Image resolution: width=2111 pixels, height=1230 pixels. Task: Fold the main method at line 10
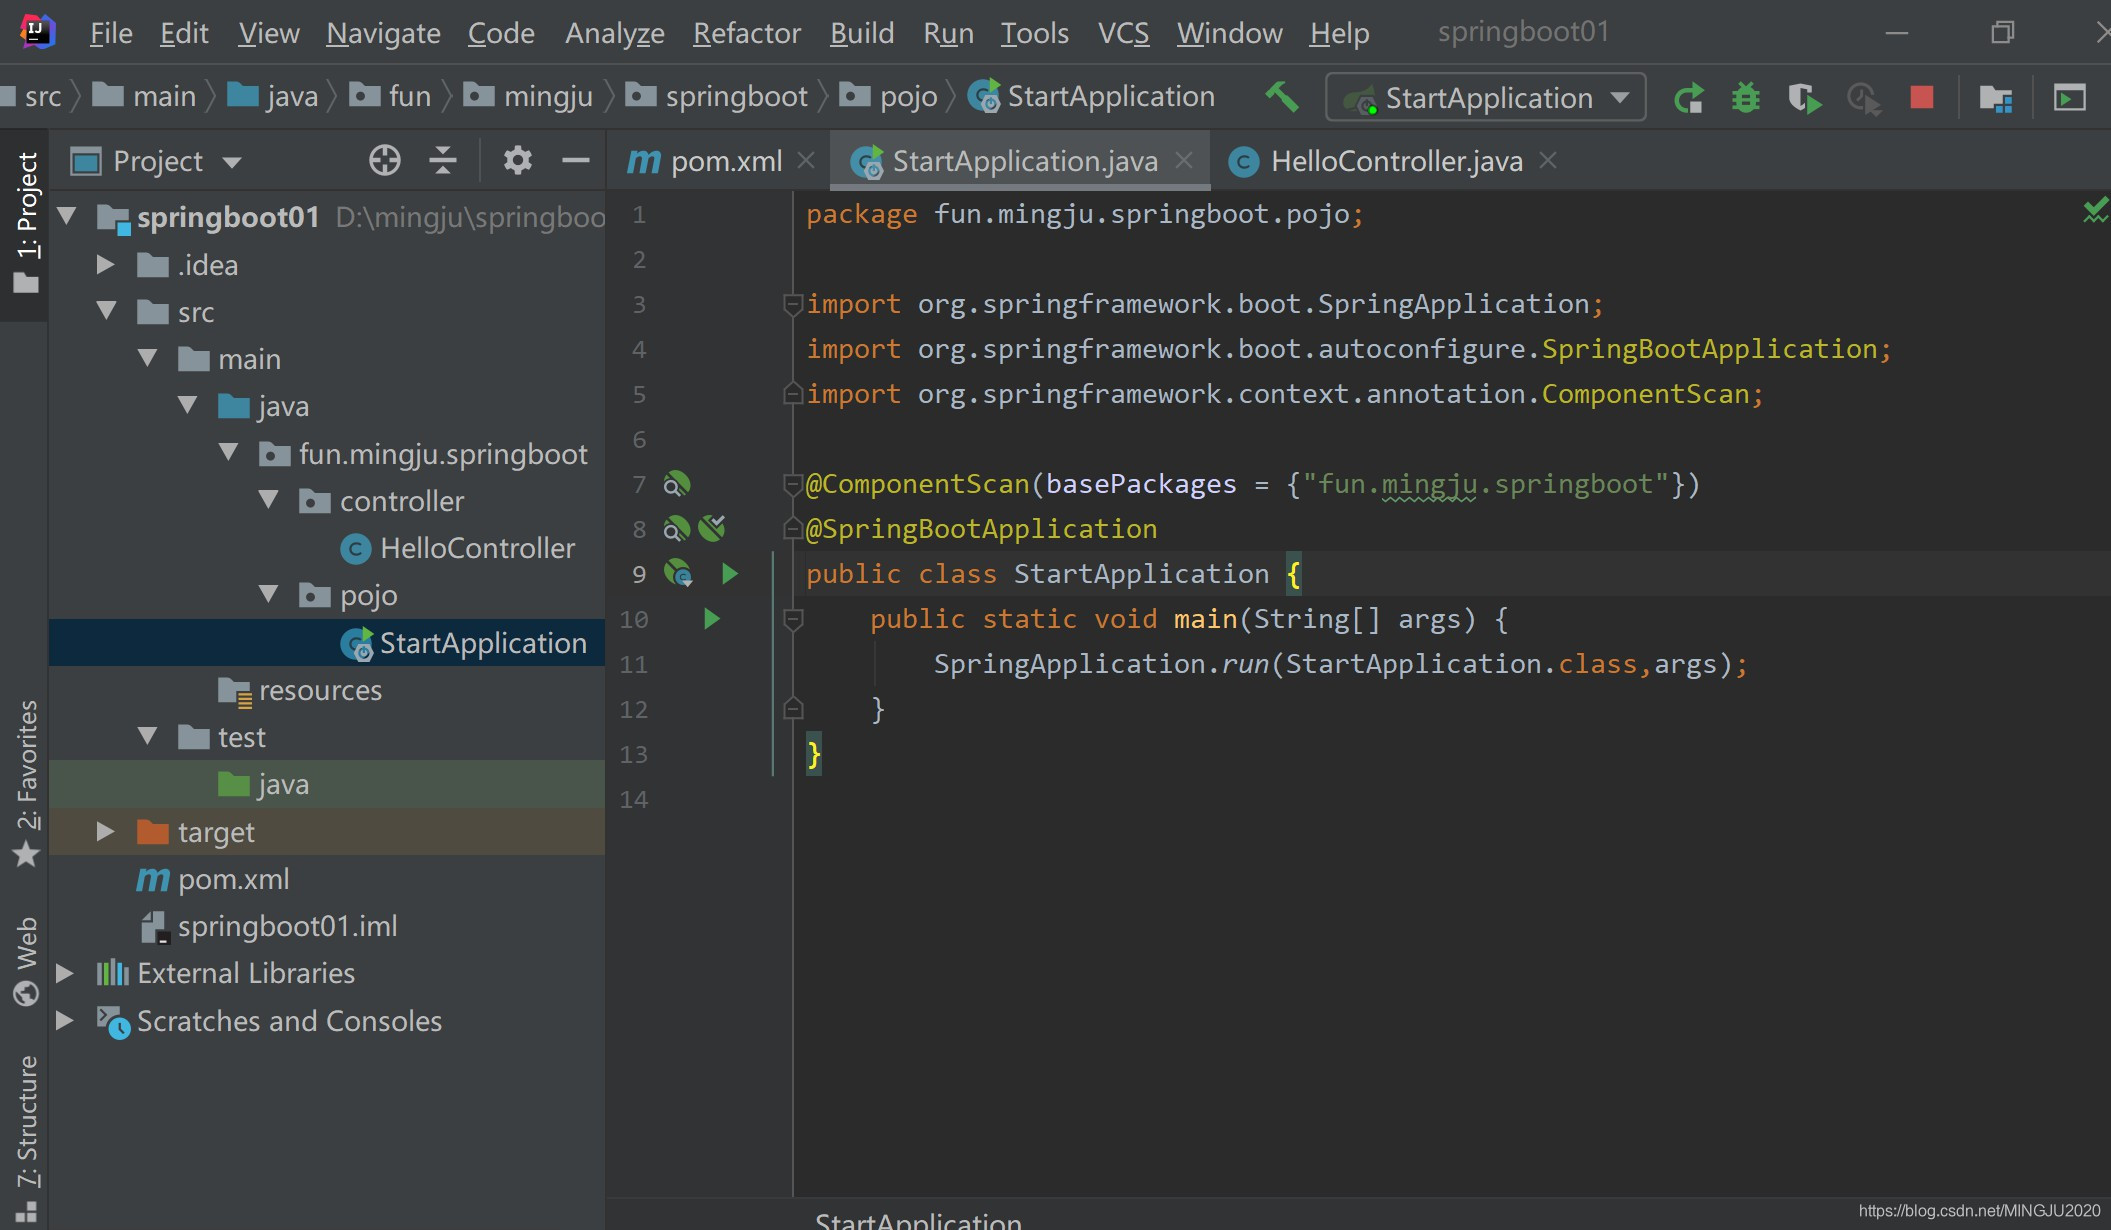[x=793, y=619]
